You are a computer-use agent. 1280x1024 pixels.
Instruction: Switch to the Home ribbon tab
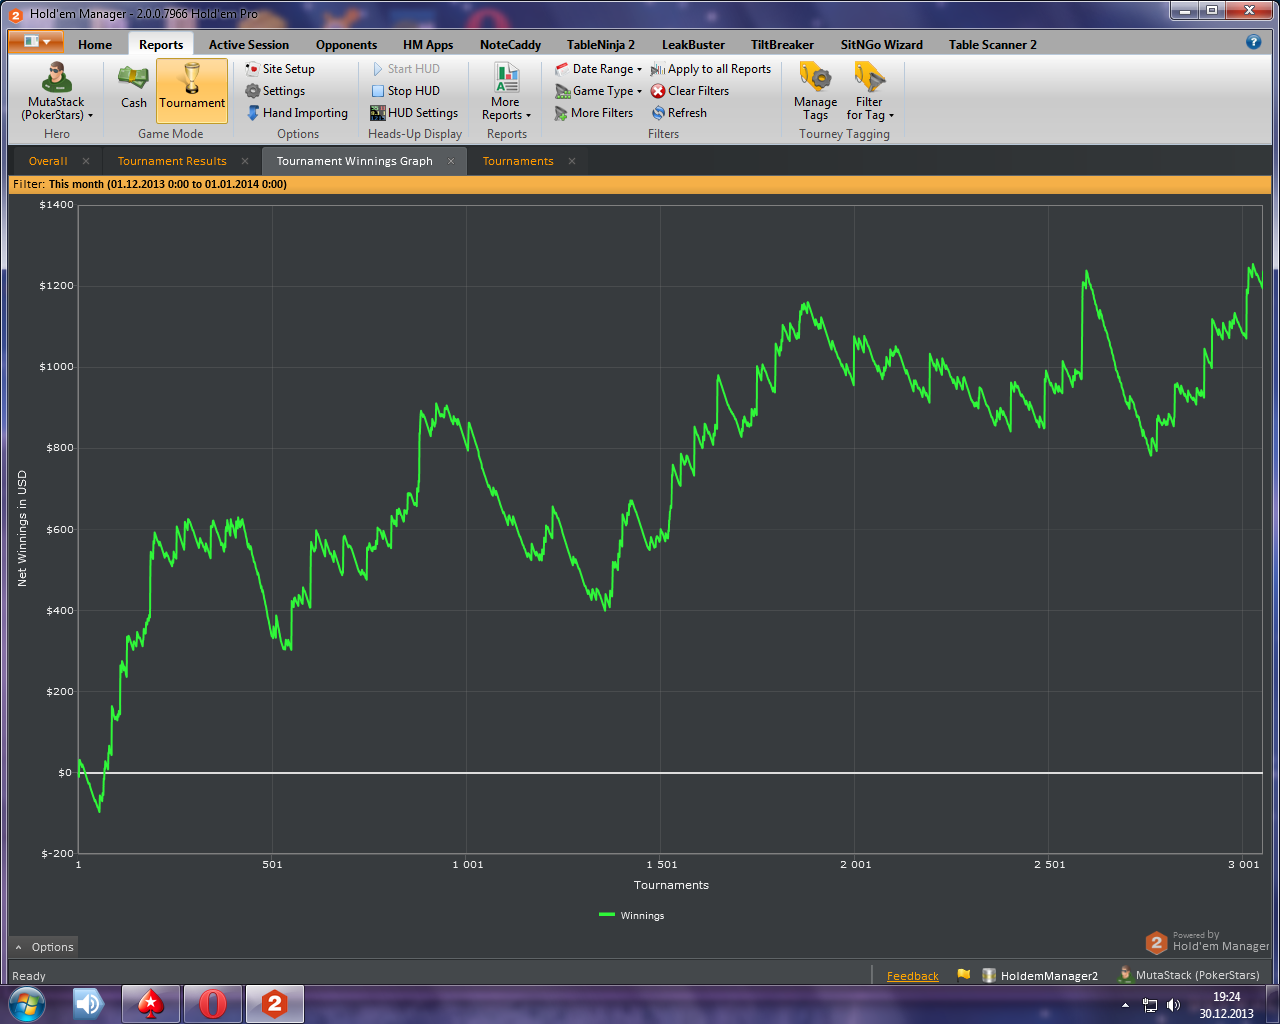pos(95,45)
